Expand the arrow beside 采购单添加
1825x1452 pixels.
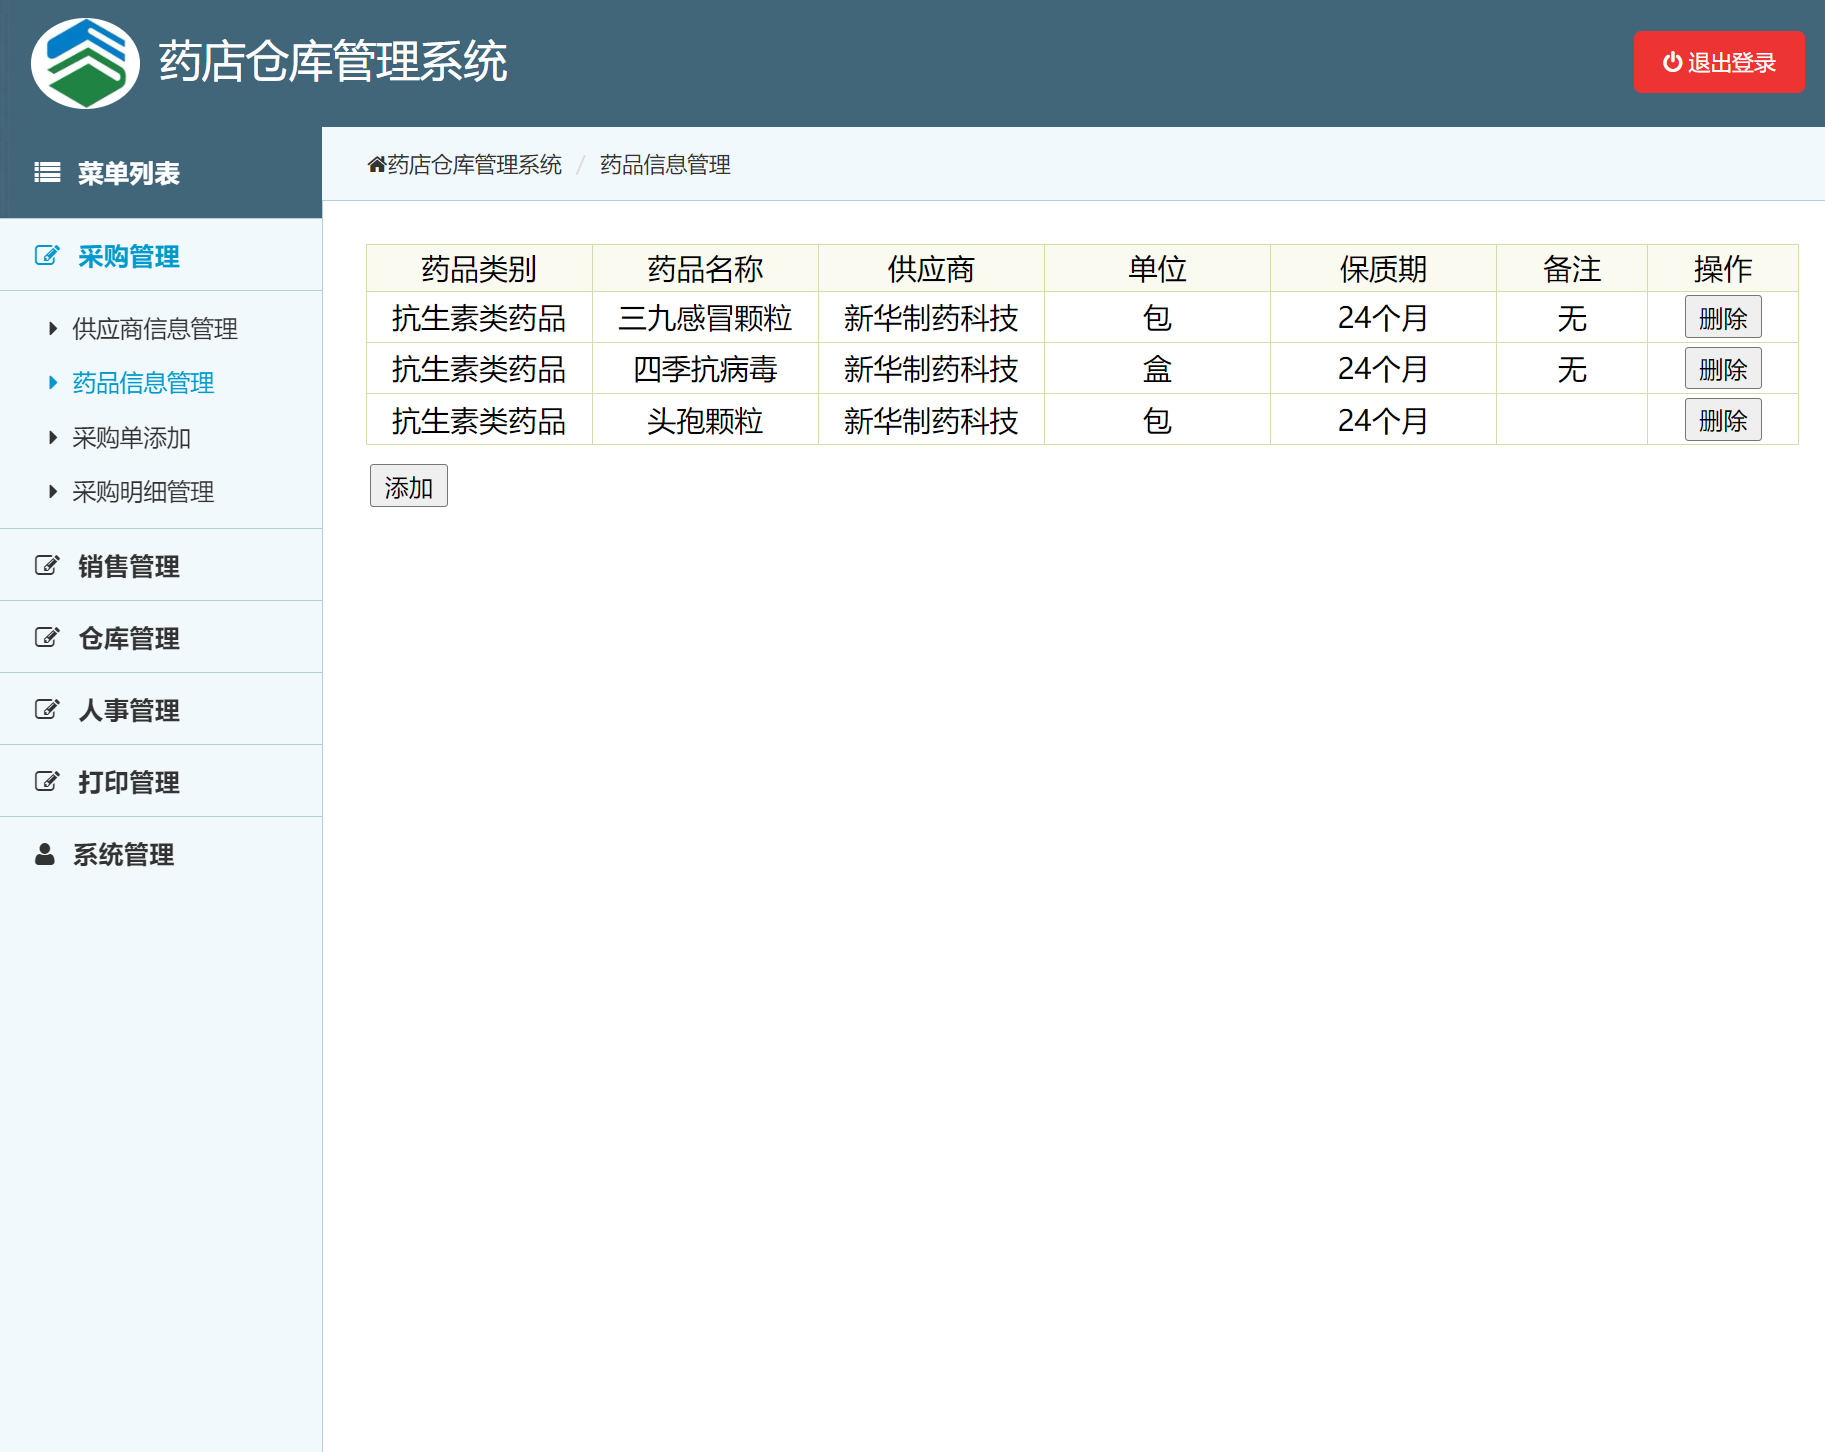(x=52, y=437)
